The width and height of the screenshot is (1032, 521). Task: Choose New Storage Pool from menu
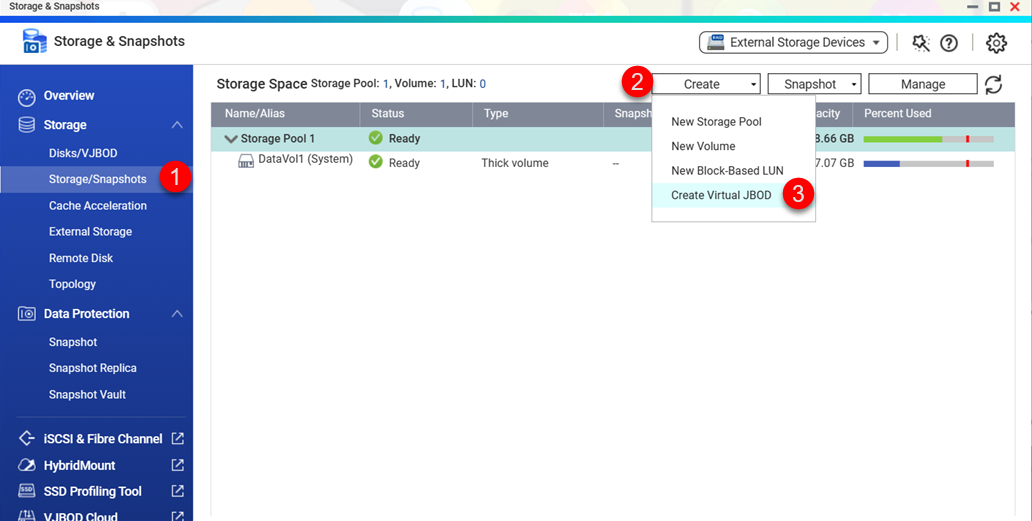(716, 122)
